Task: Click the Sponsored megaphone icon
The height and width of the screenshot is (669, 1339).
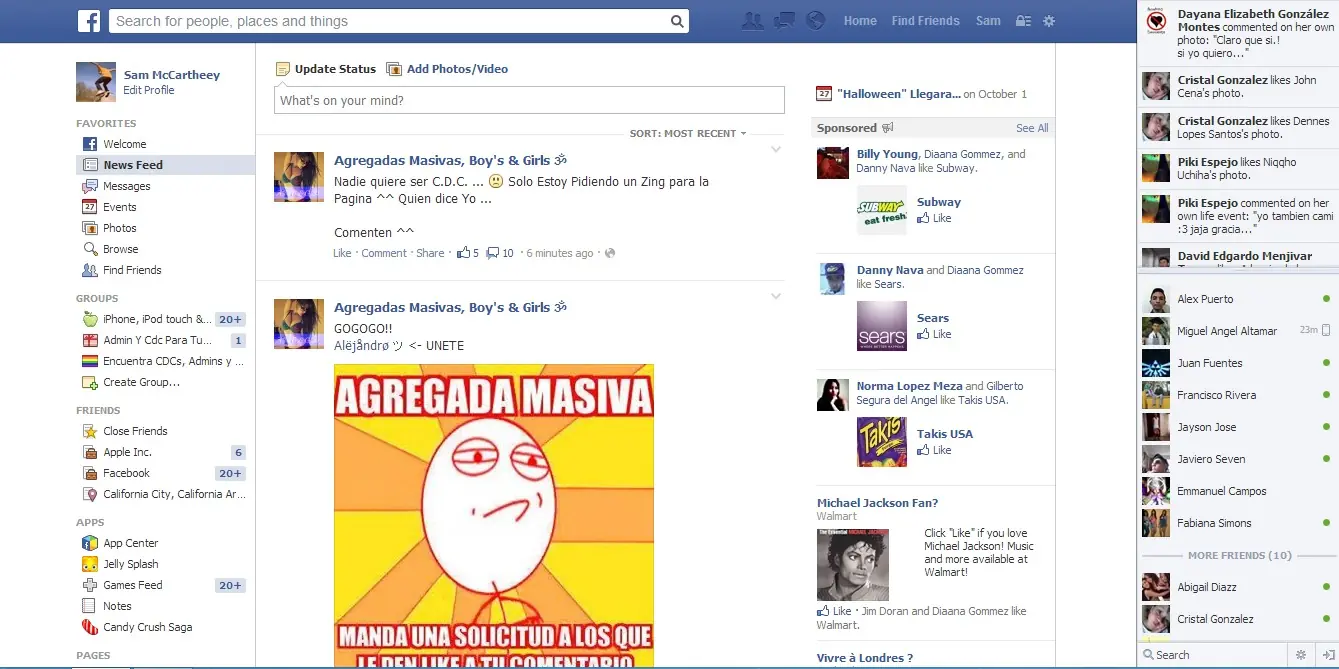Action: coord(887,128)
